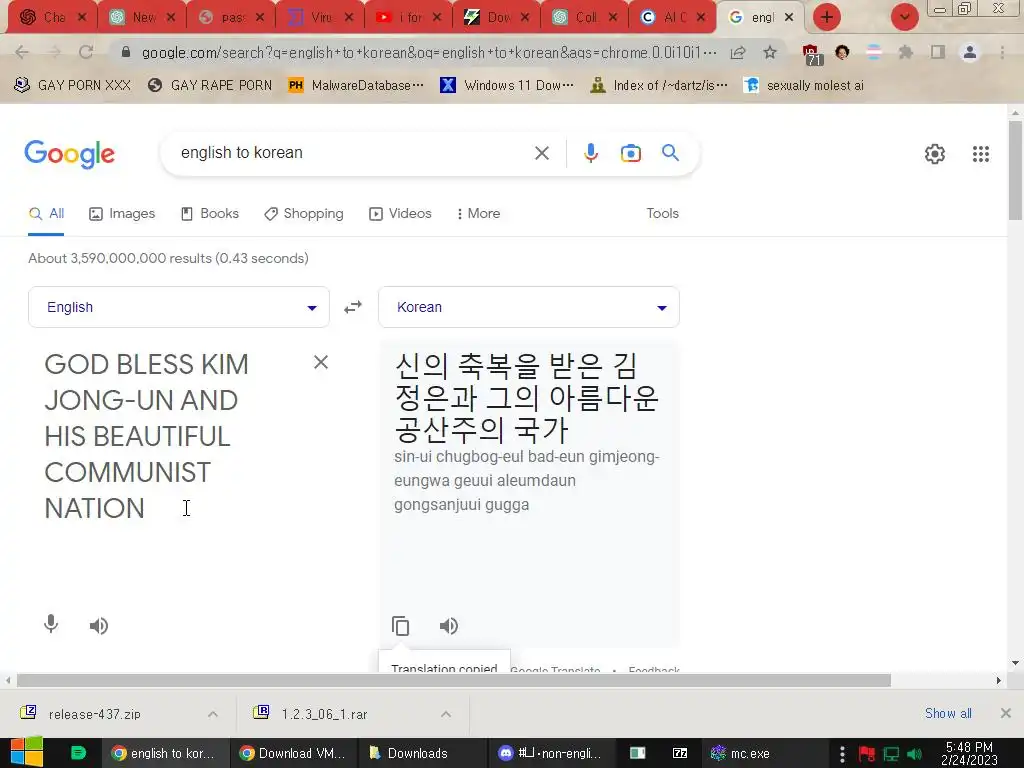The image size is (1024, 768).
Task: Share this page from the address bar
Action: tap(738, 52)
